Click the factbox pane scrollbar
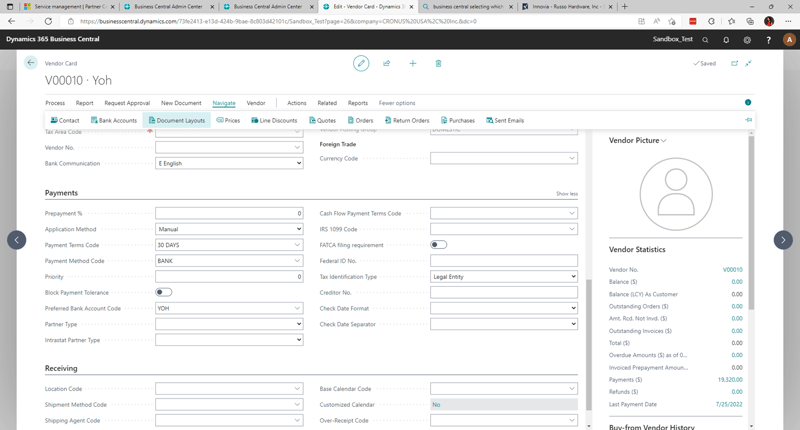Image resolution: width=800 pixels, height=430 pixels. 751,222
